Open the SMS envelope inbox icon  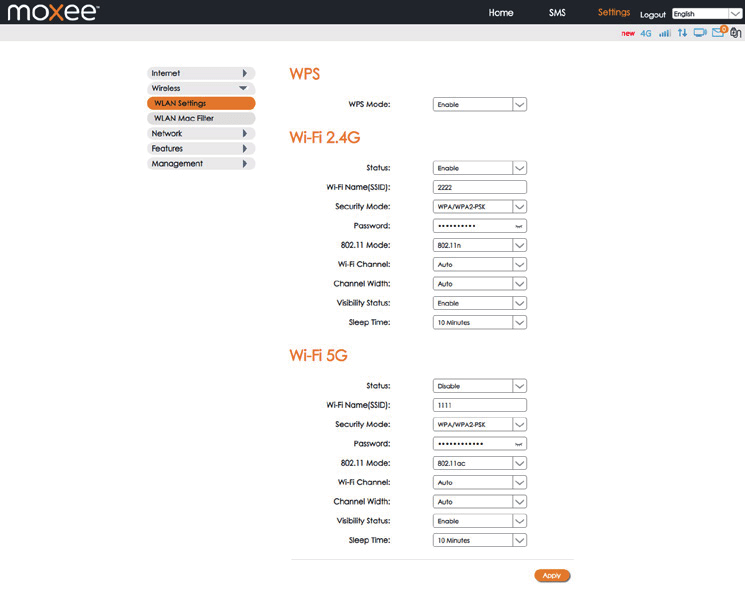[718, 33]
